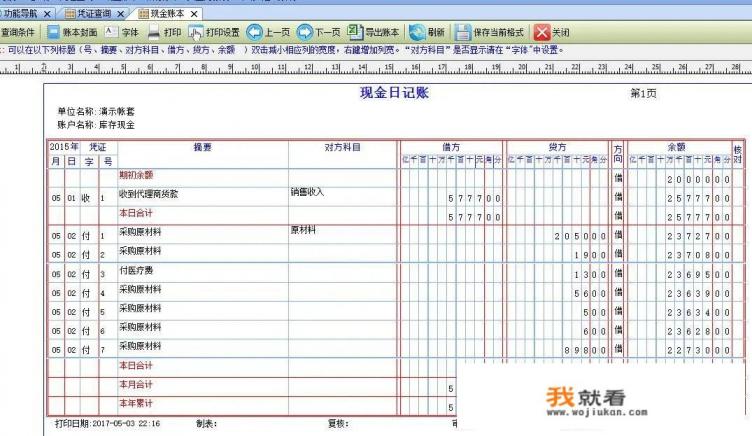Click the horizontal ruler bar

(376, 68)
